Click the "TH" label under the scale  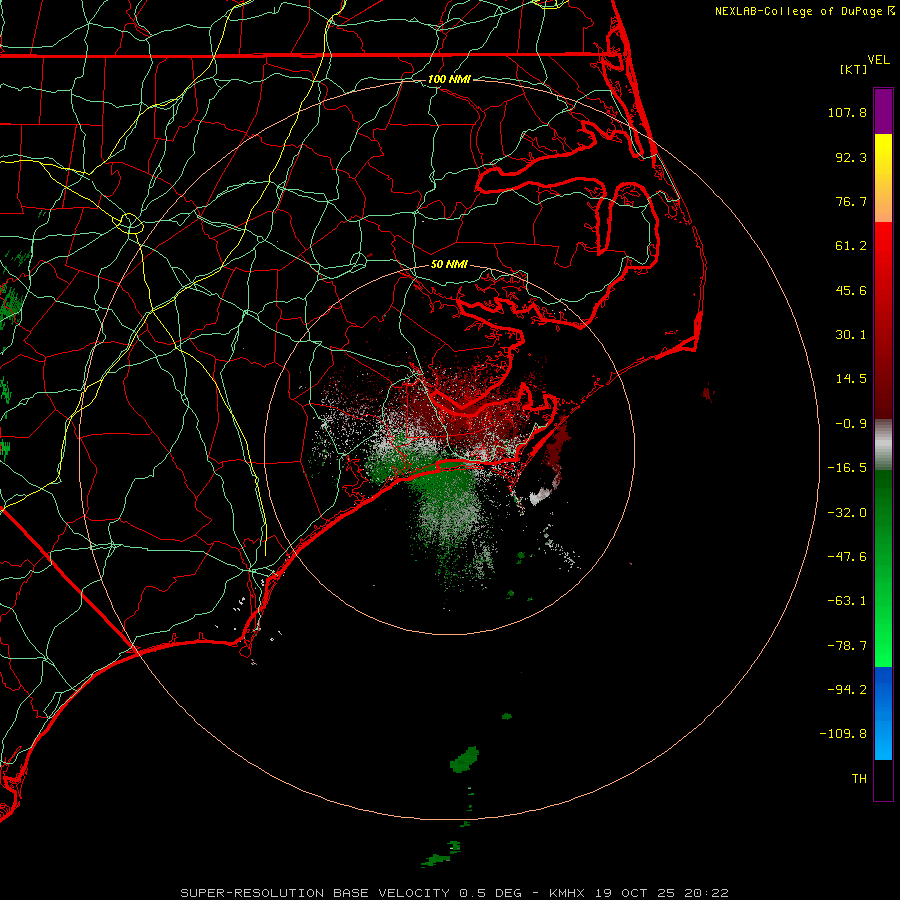coord(859,779)
